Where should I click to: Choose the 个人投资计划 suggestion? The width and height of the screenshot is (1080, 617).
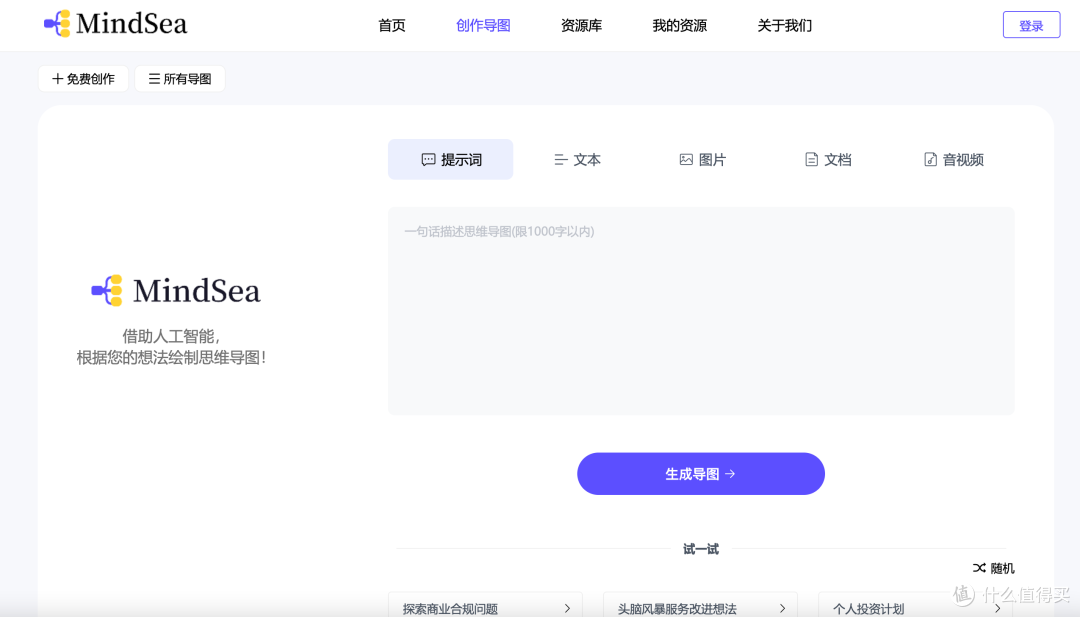point(915,606)
